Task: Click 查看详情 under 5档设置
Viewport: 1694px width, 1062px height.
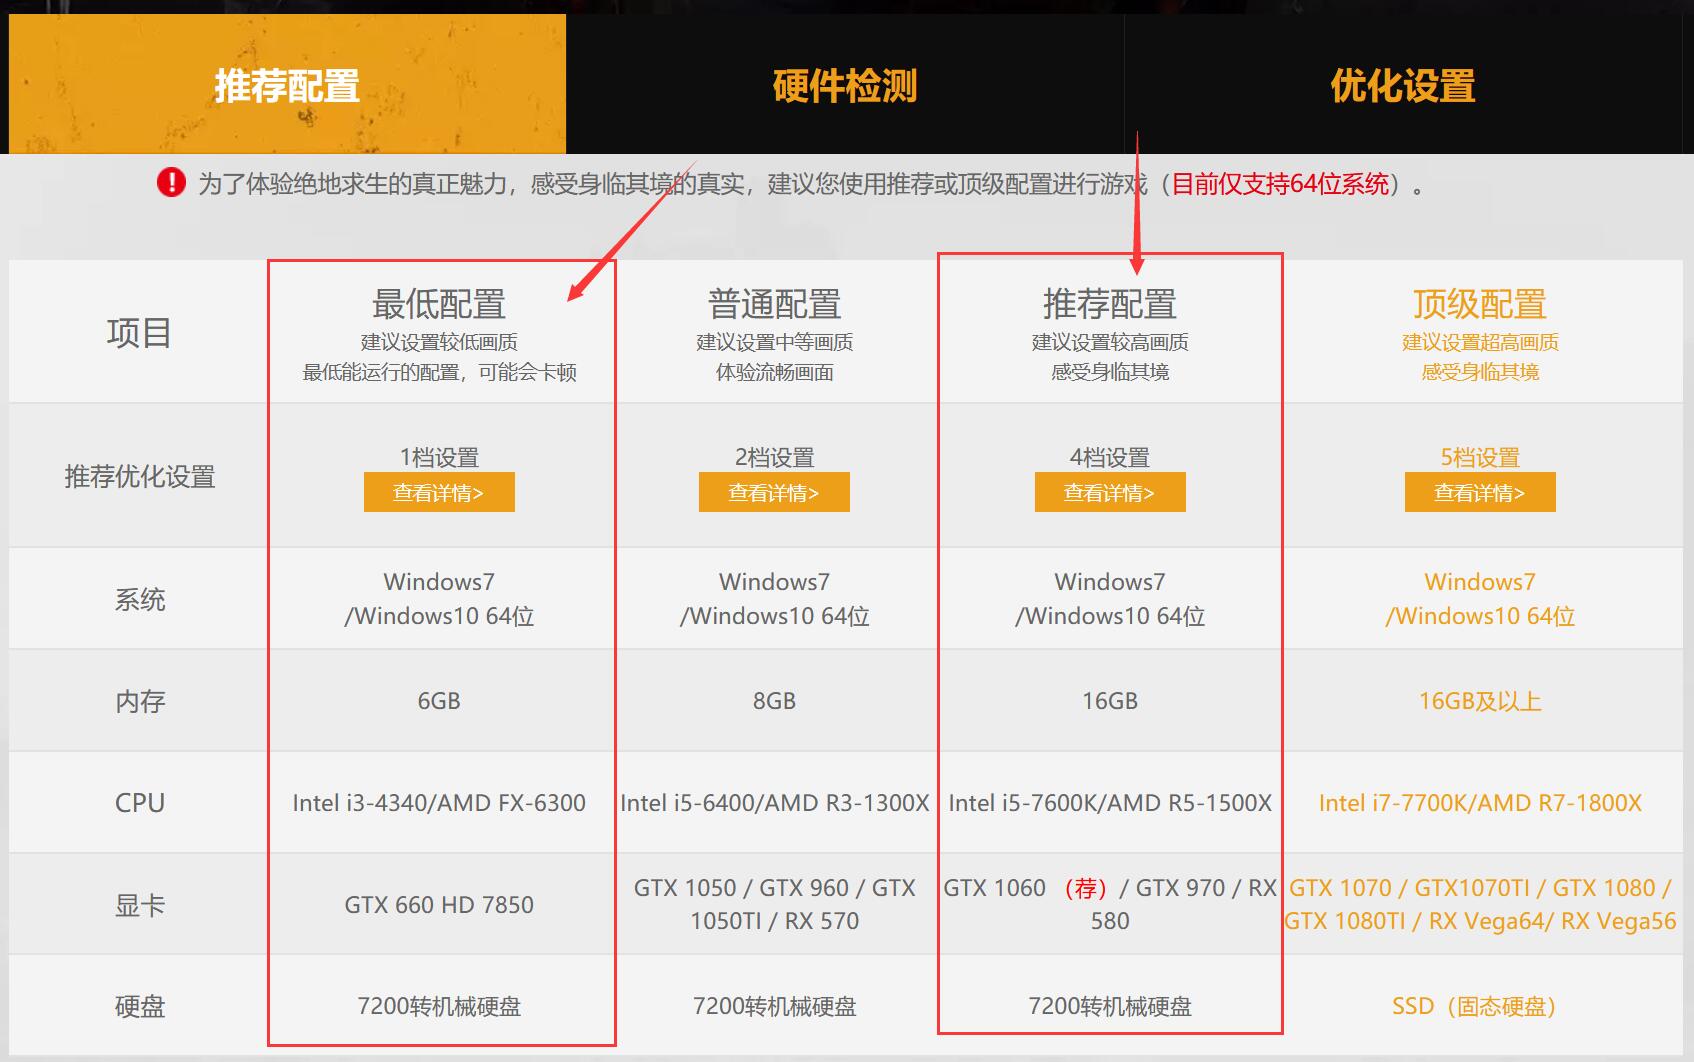Action: pos(1480,492)
